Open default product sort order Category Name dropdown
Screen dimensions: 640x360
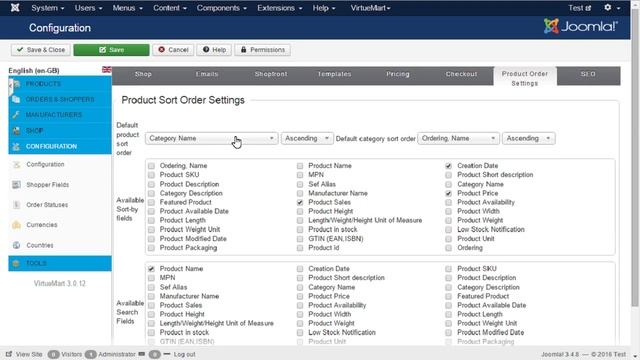[211, 138]
